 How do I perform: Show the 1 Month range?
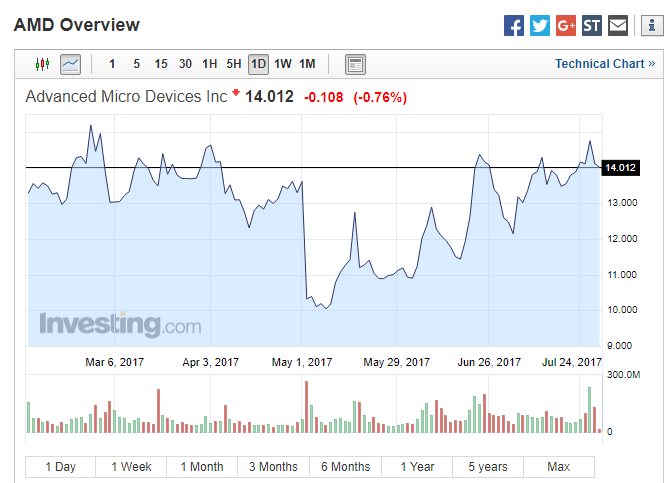coord(202,467)
